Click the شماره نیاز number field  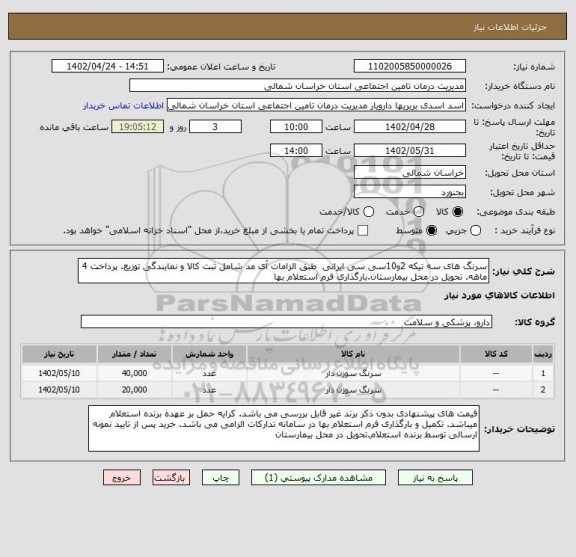coord(410,67)
